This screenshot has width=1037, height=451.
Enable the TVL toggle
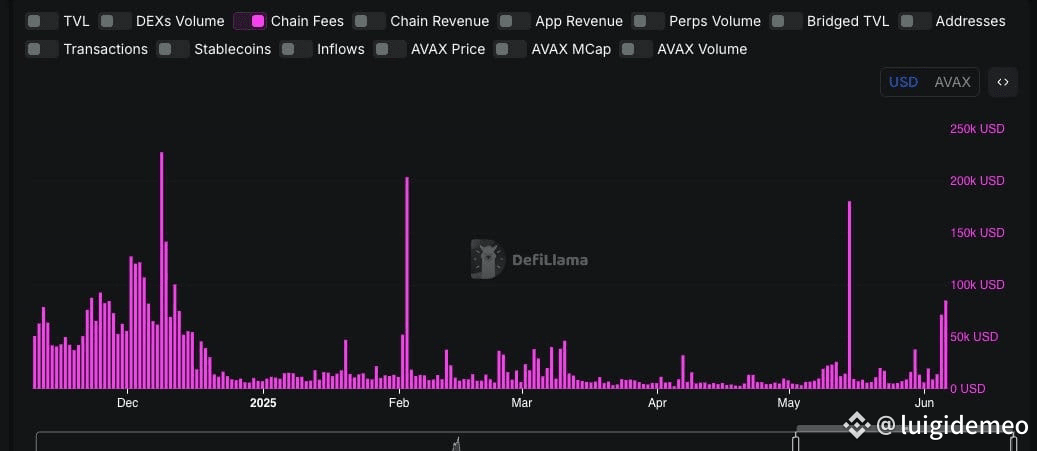point(42,21)
